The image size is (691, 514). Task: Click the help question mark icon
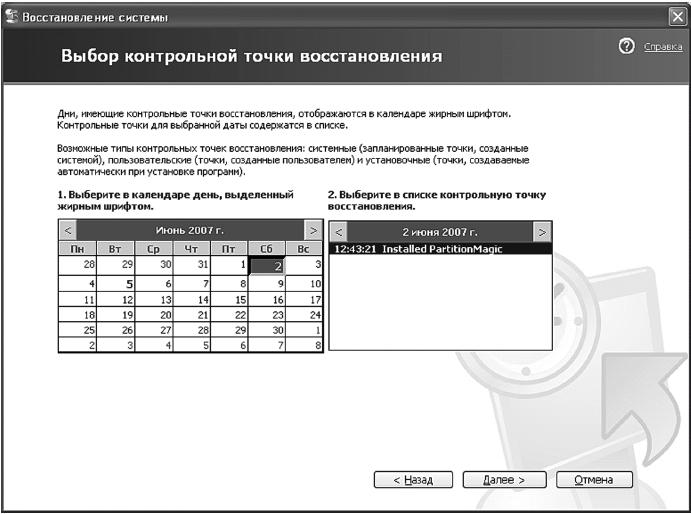pyautogui.click(x=627, y=47)
